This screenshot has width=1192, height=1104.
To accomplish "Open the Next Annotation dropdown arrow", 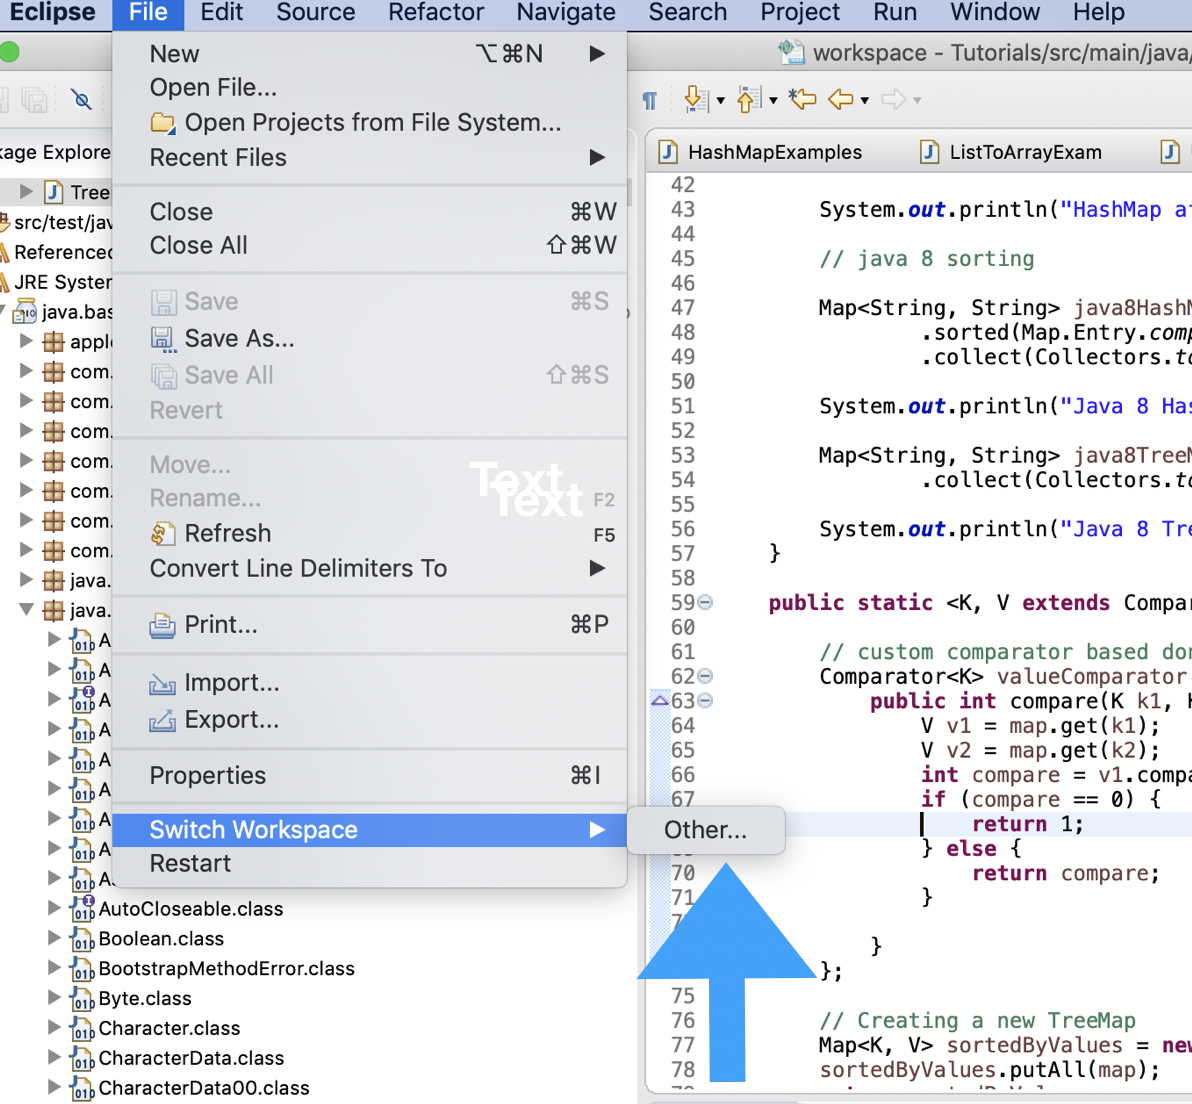I will [722, 99].
